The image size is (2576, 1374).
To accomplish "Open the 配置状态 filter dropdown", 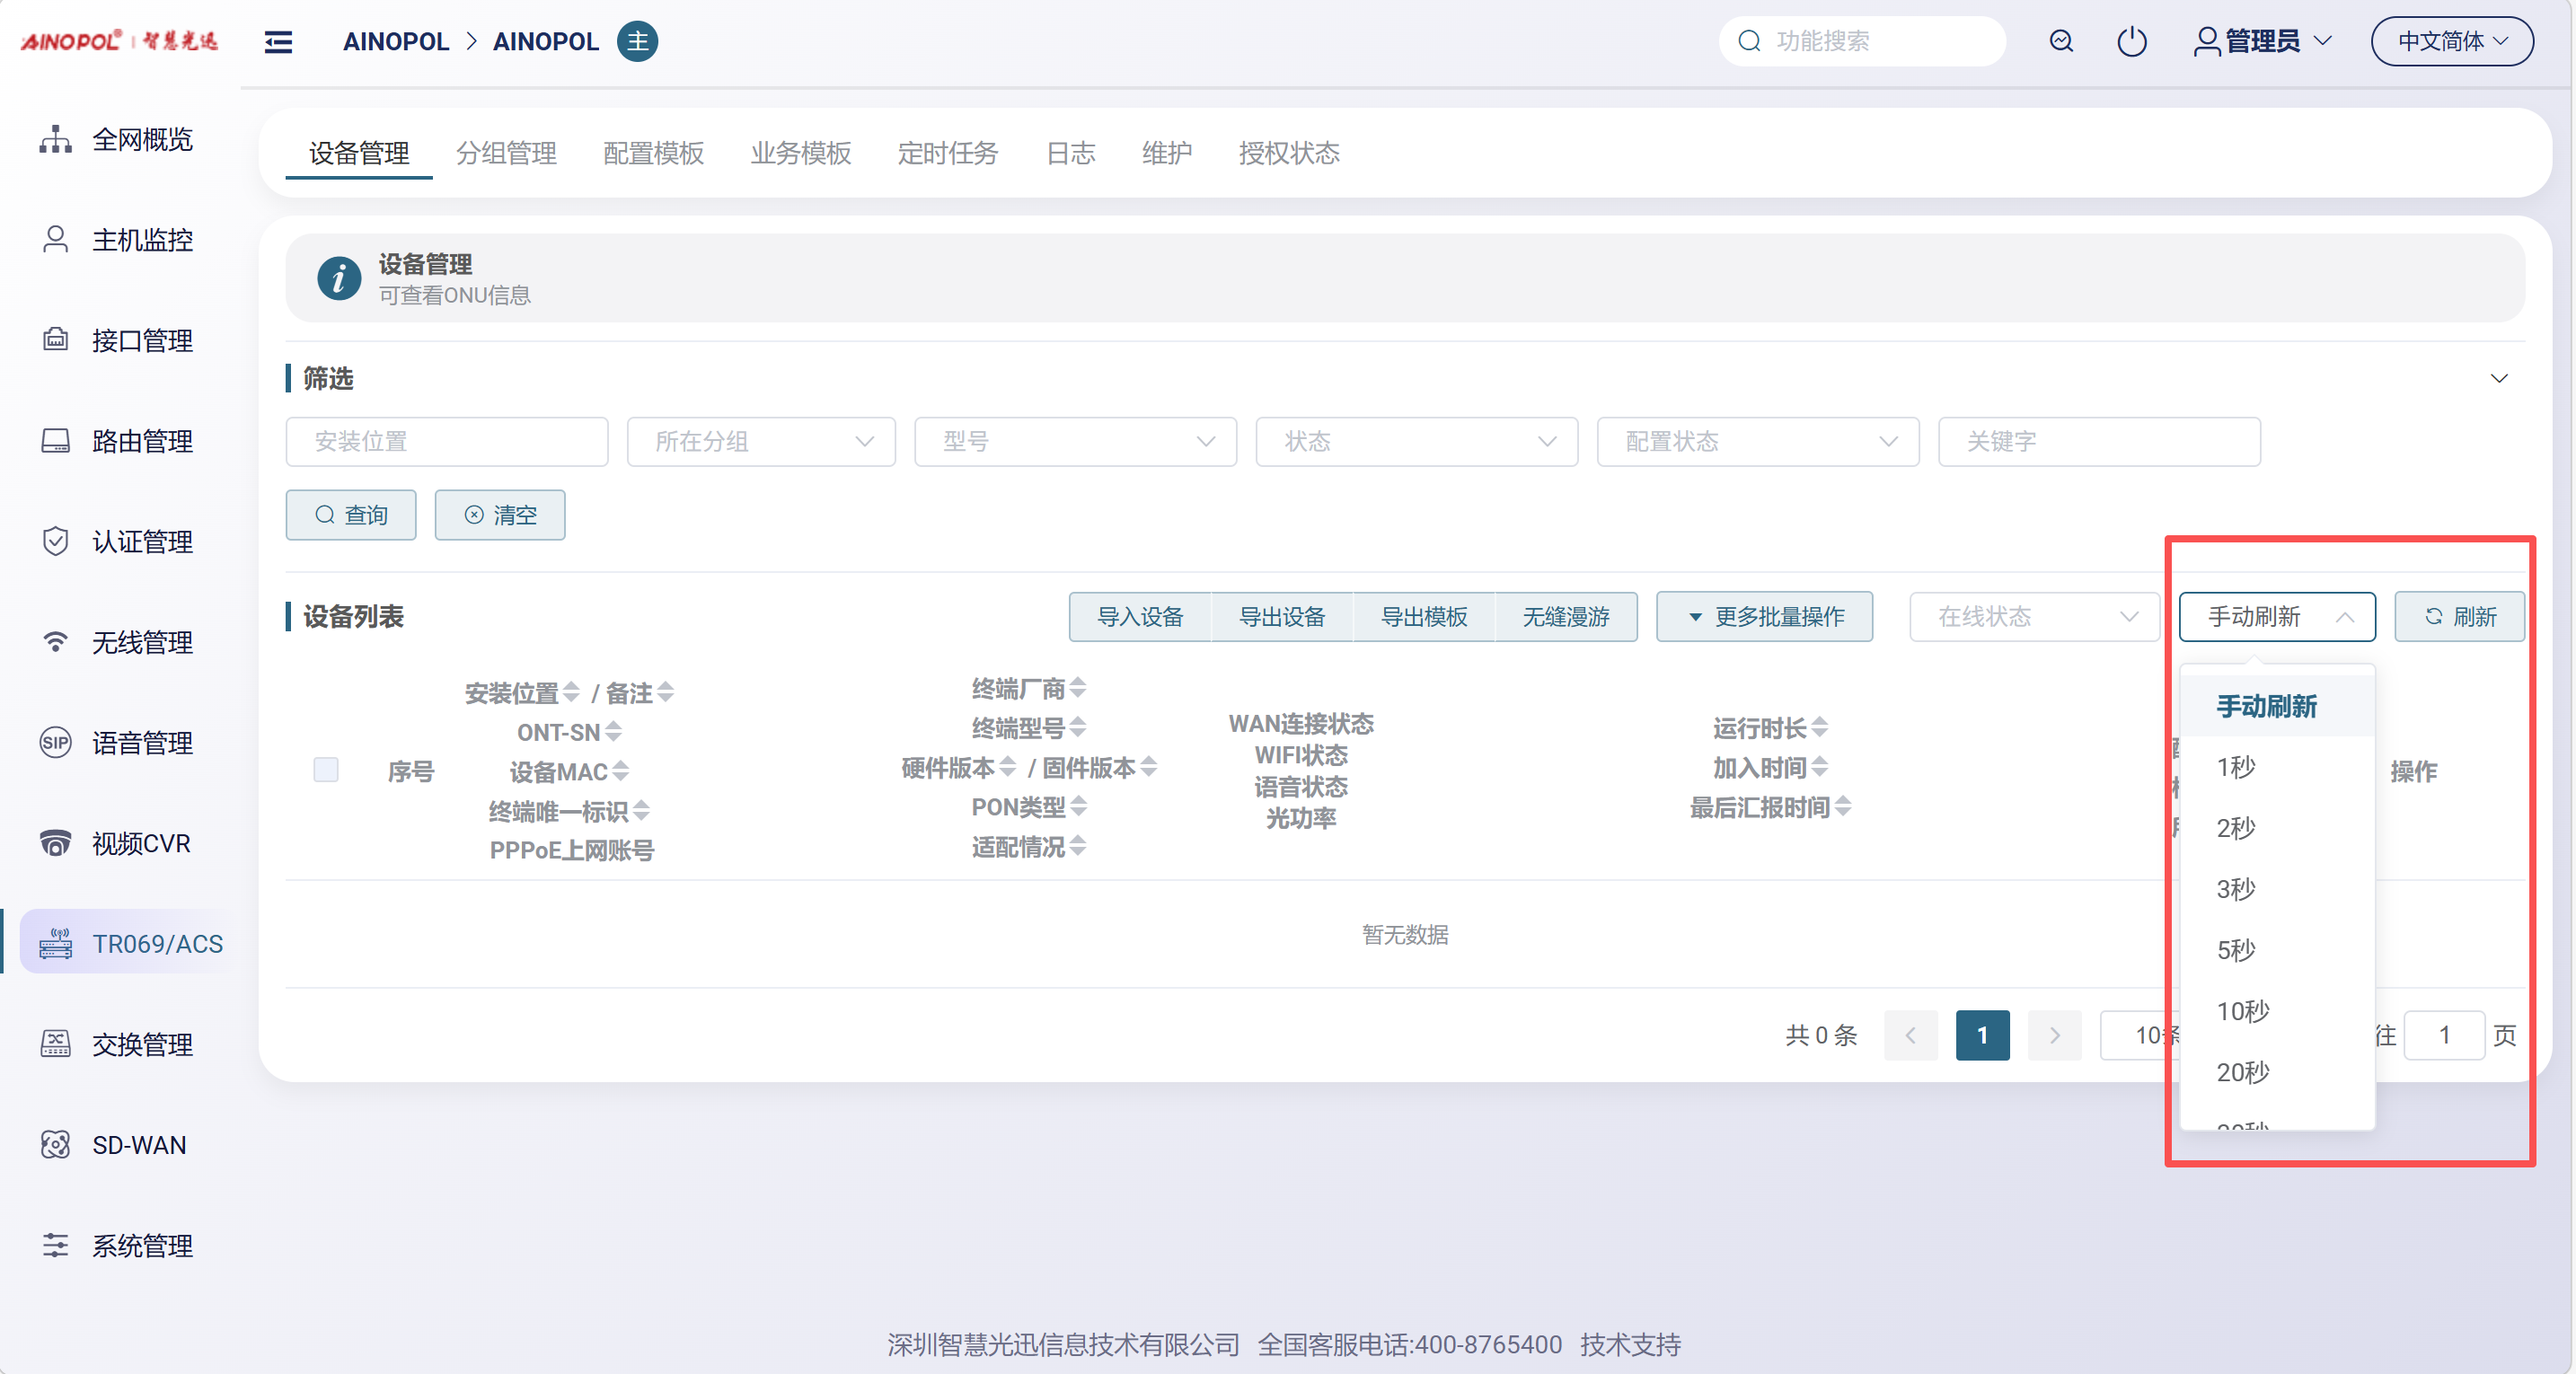I will pos(1757,441).
